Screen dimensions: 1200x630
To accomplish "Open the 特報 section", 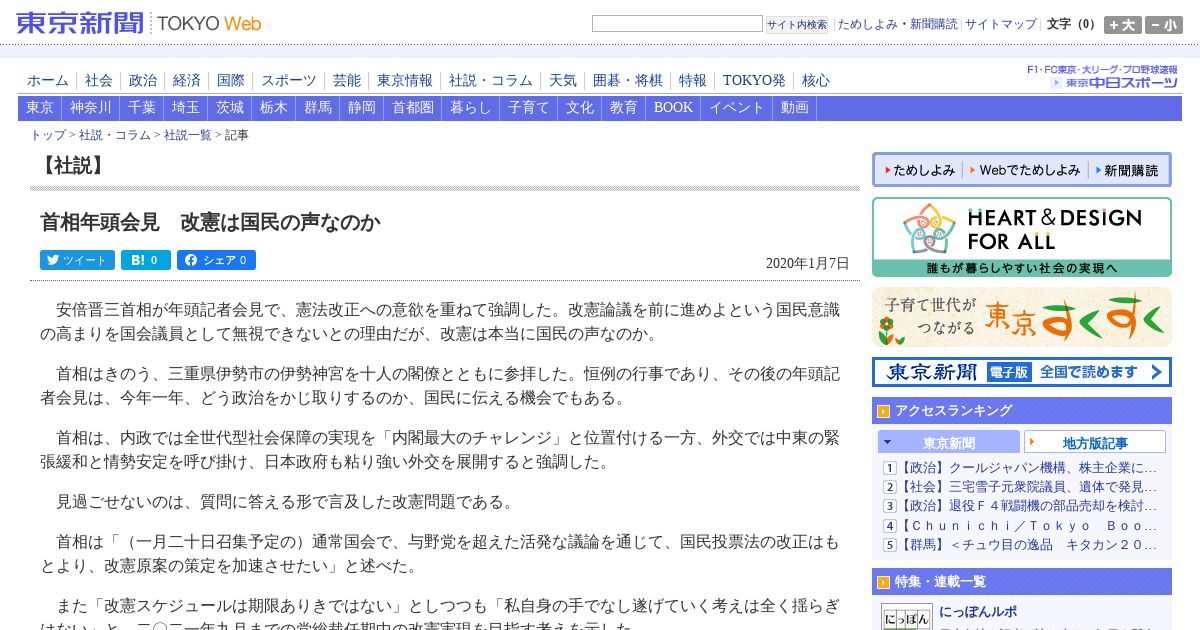I will (693, 81).
